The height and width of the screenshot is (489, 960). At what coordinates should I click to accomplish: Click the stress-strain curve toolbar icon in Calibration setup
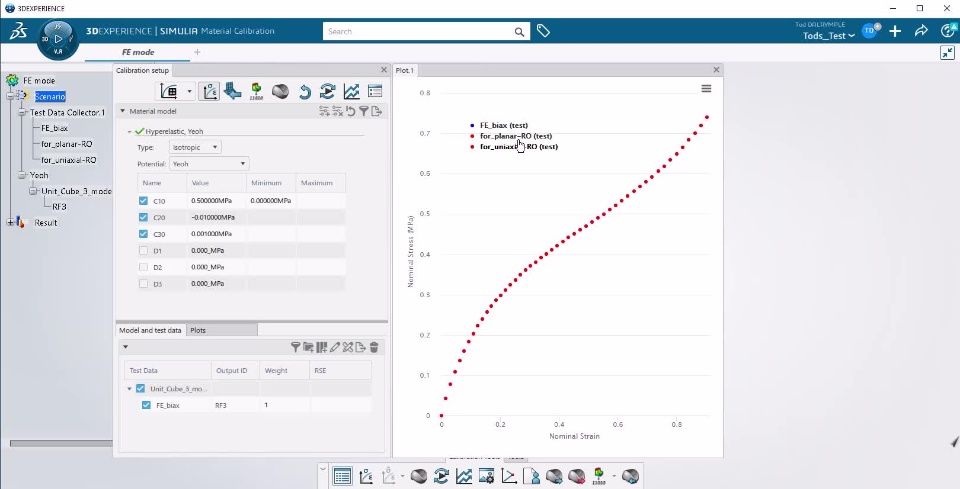[209, 91]
